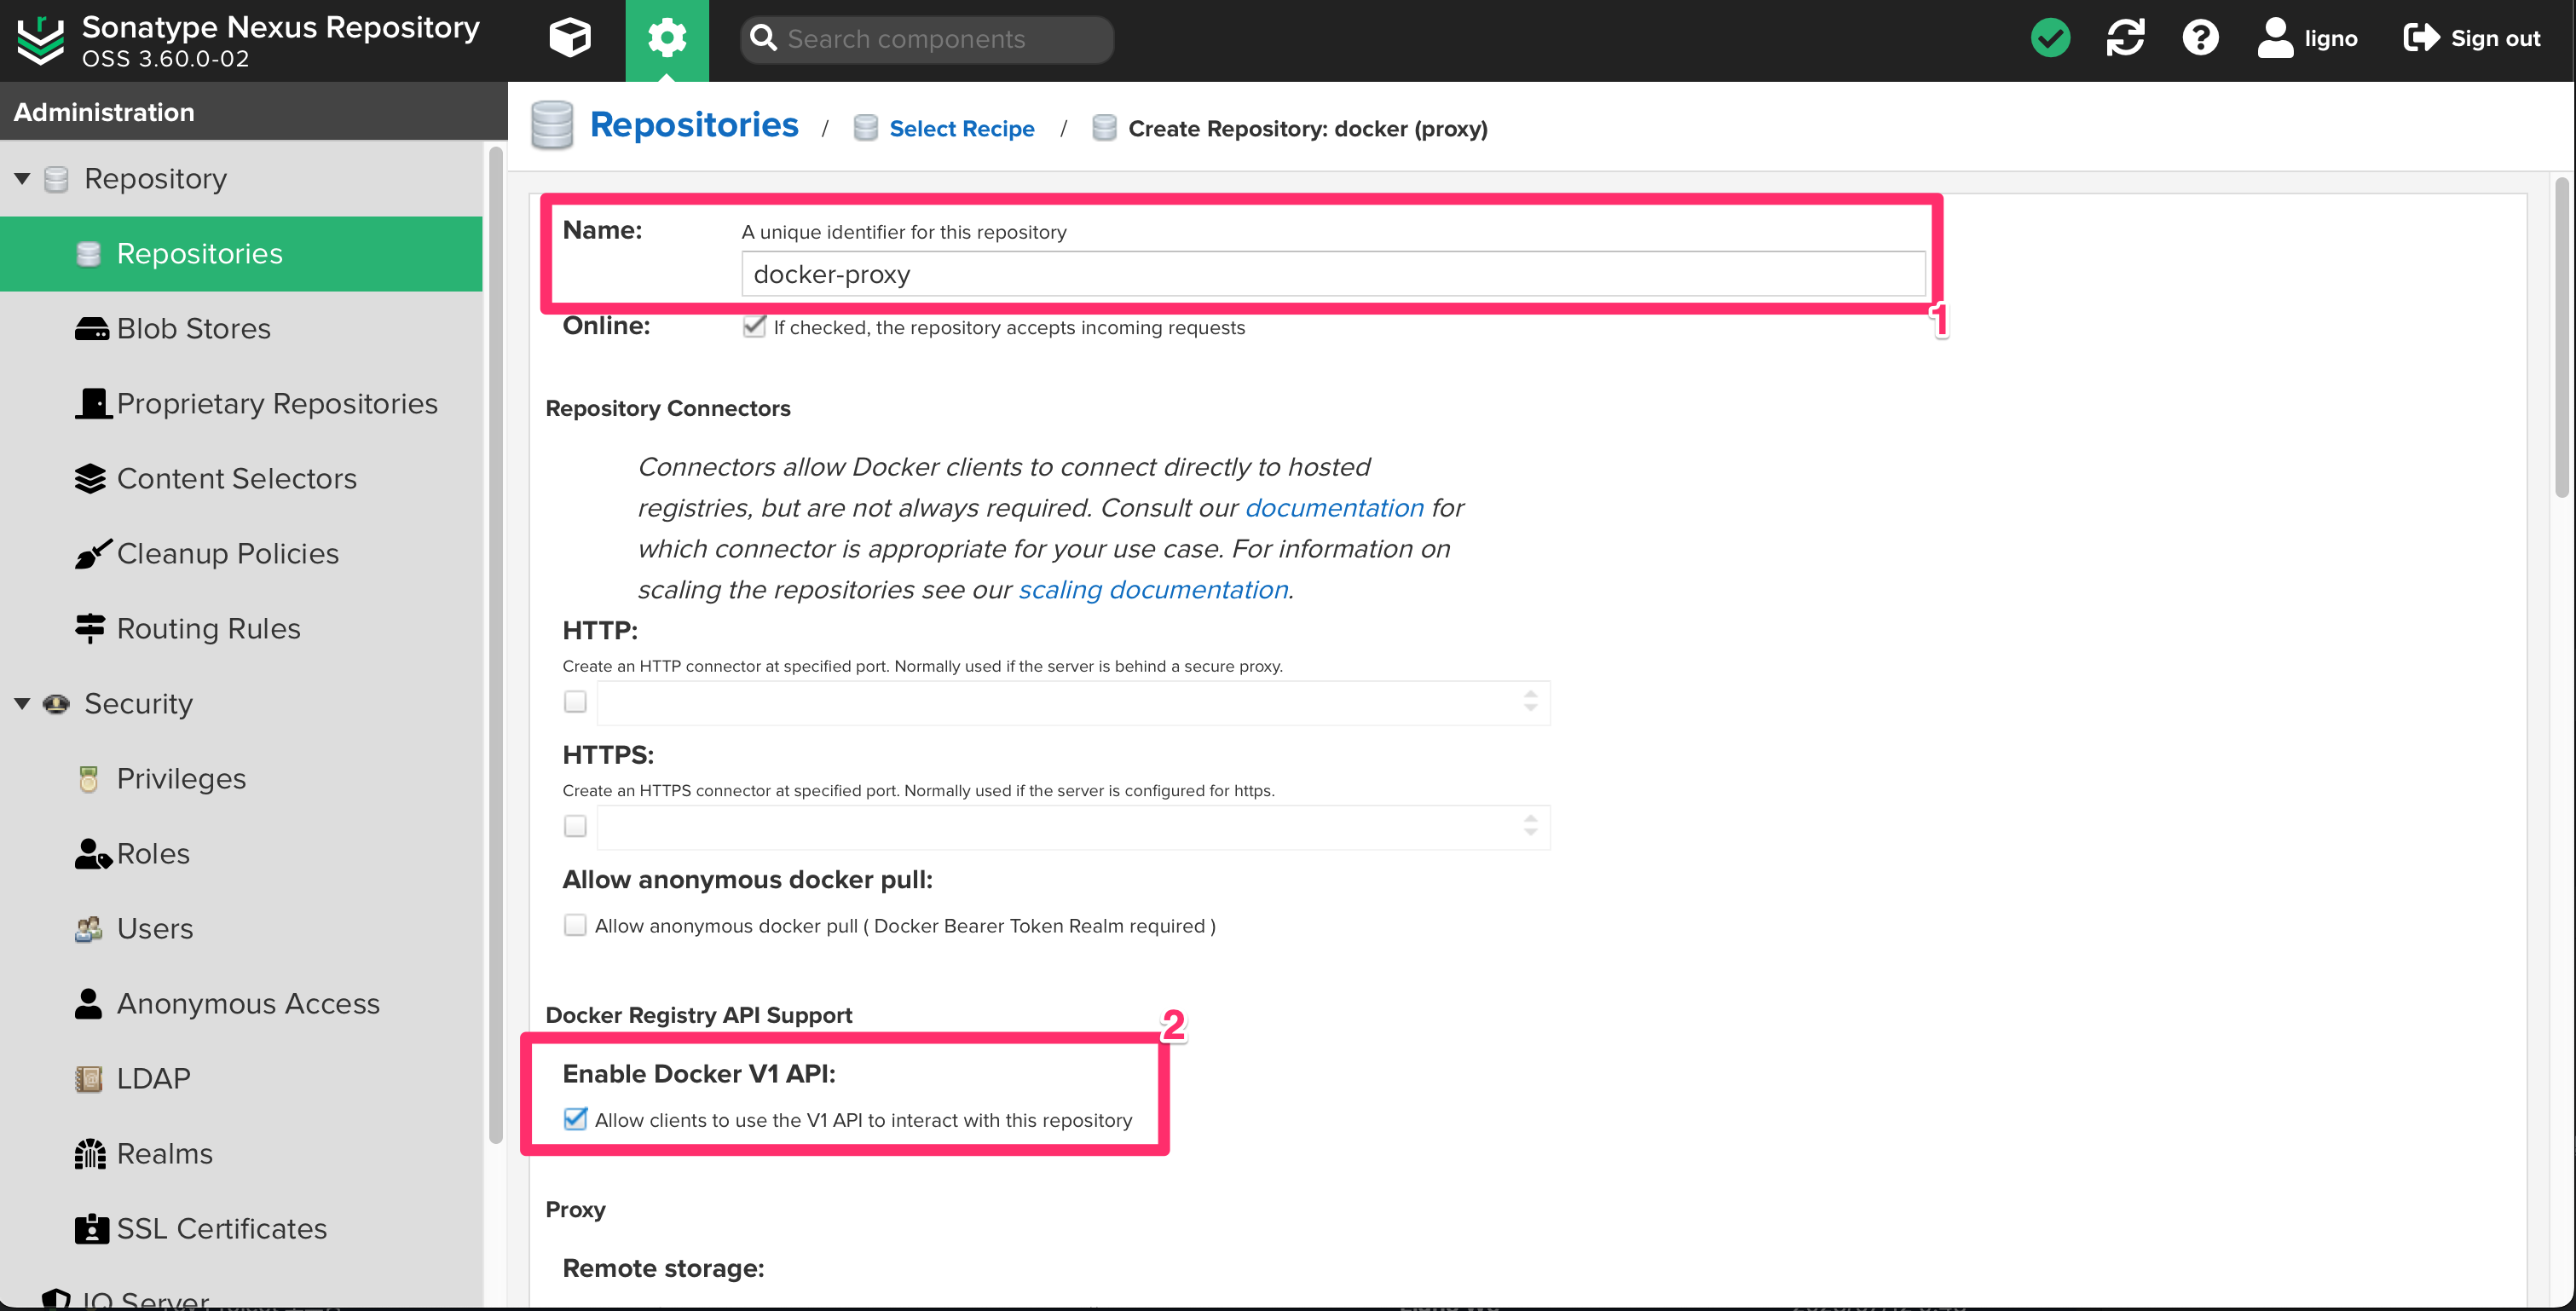Collapse the Security tree section
Screen dimensions: 2576x1311
click(22, 704)
